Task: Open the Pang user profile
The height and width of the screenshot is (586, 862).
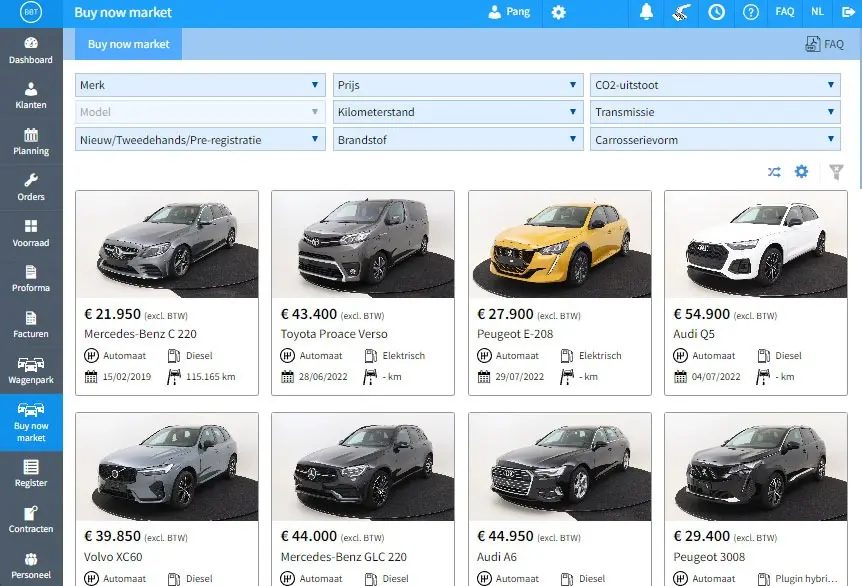Action: coord(509,12)
